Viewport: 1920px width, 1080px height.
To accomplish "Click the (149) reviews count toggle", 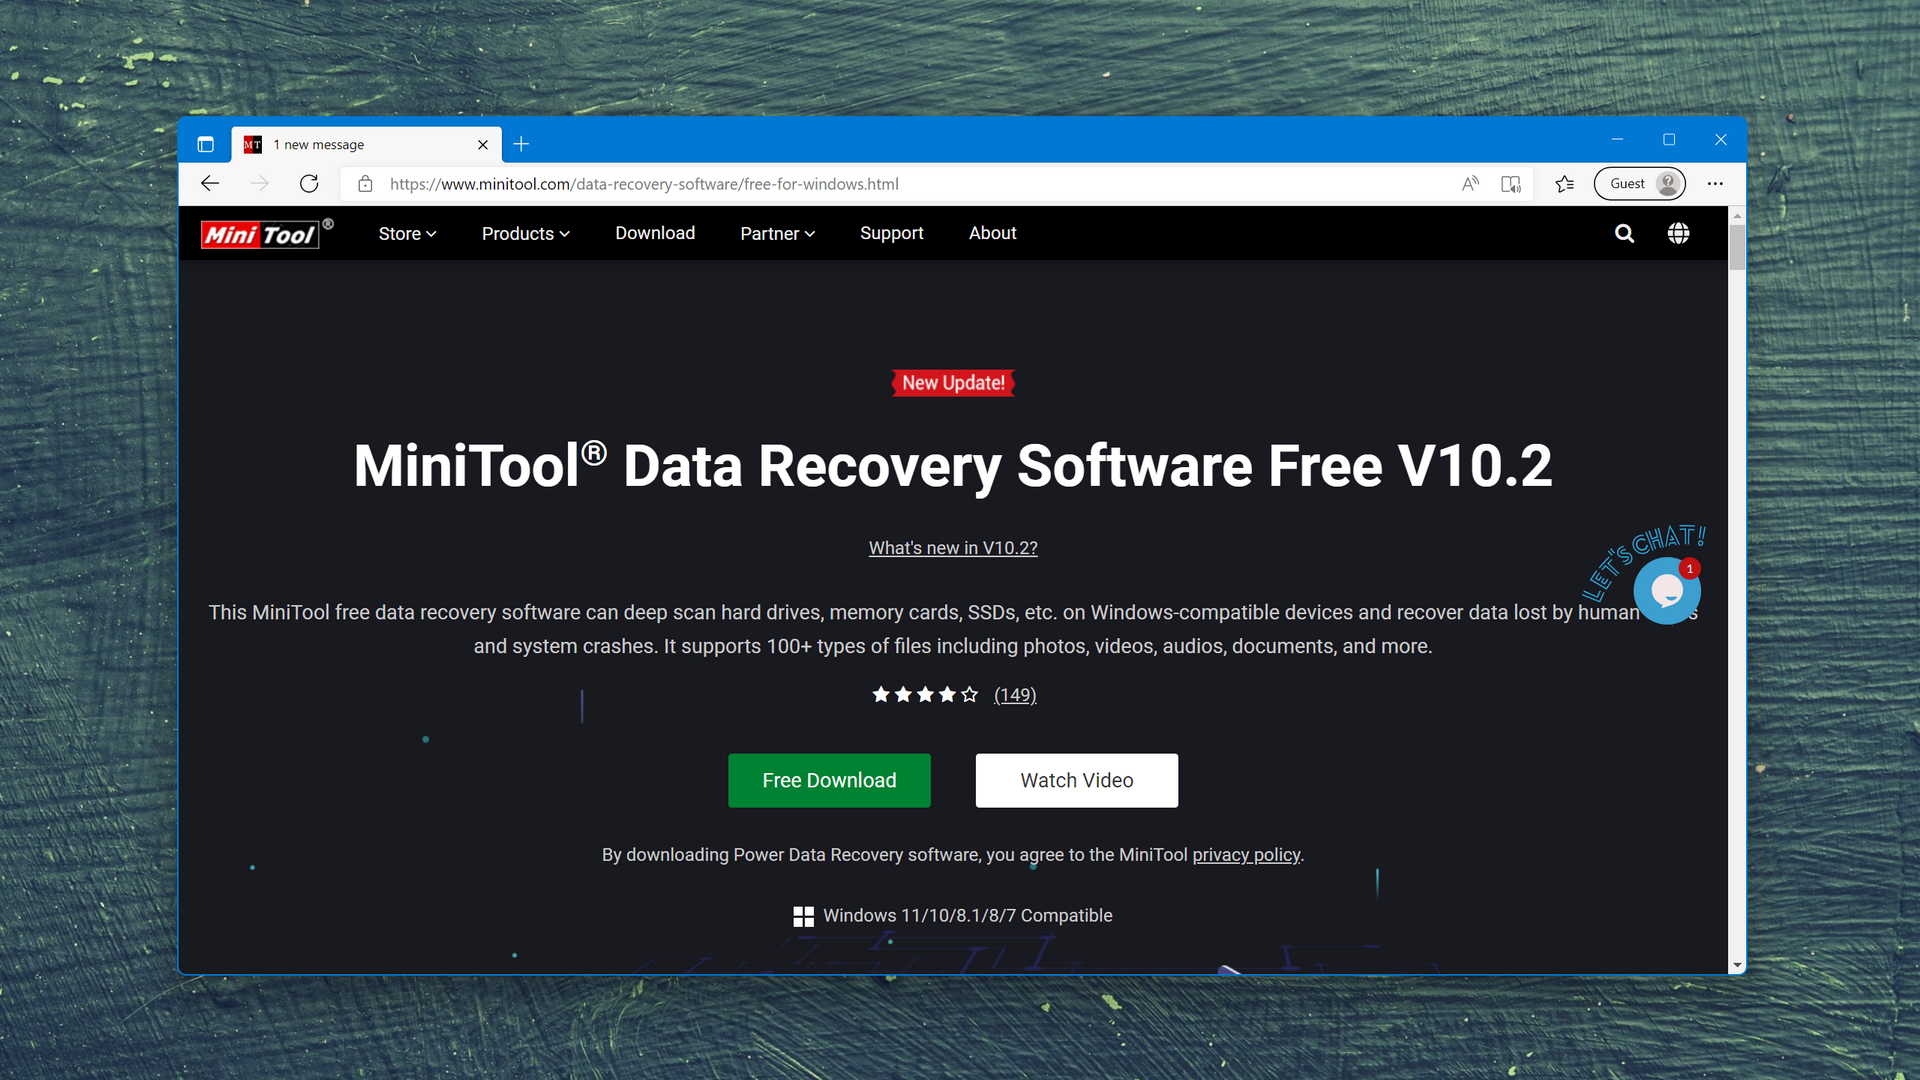I will click(x=1014, y=695).
